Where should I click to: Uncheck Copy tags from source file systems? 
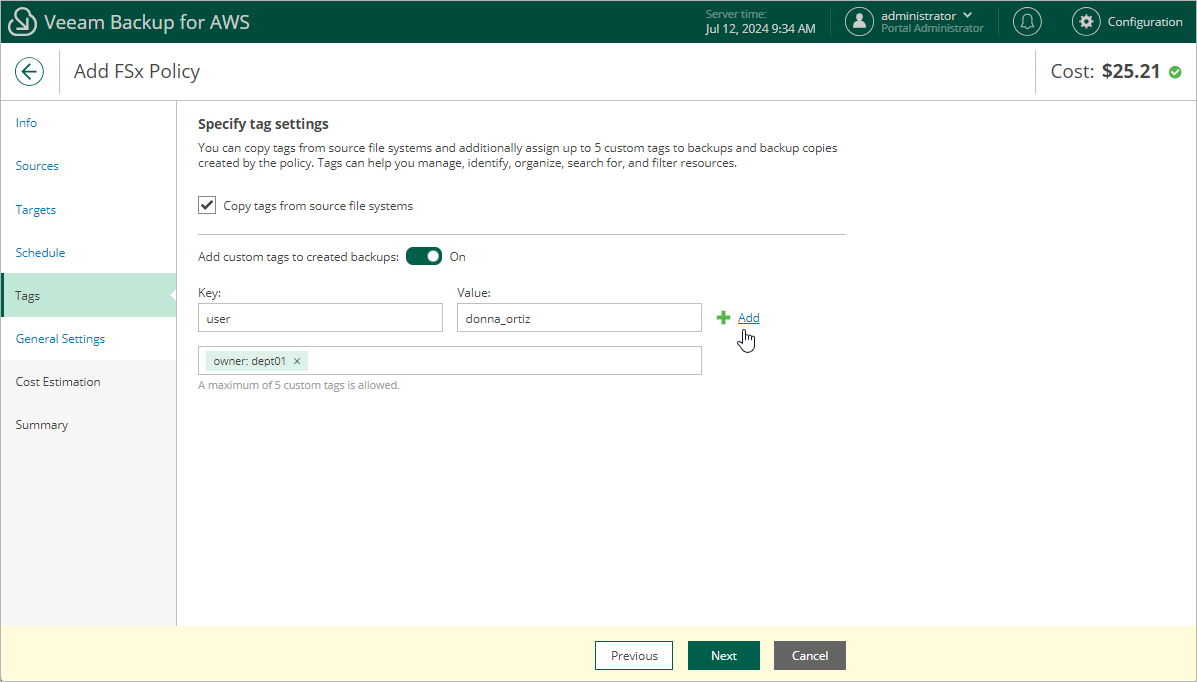207,205
